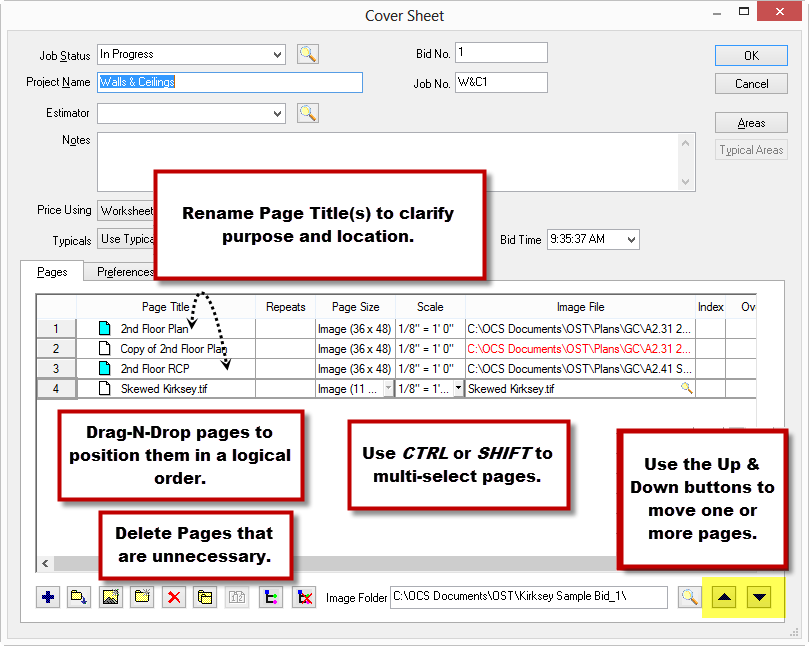
Task: Click the cyan page icon for 2nd Floor RCP
Action: pos(104,368)
